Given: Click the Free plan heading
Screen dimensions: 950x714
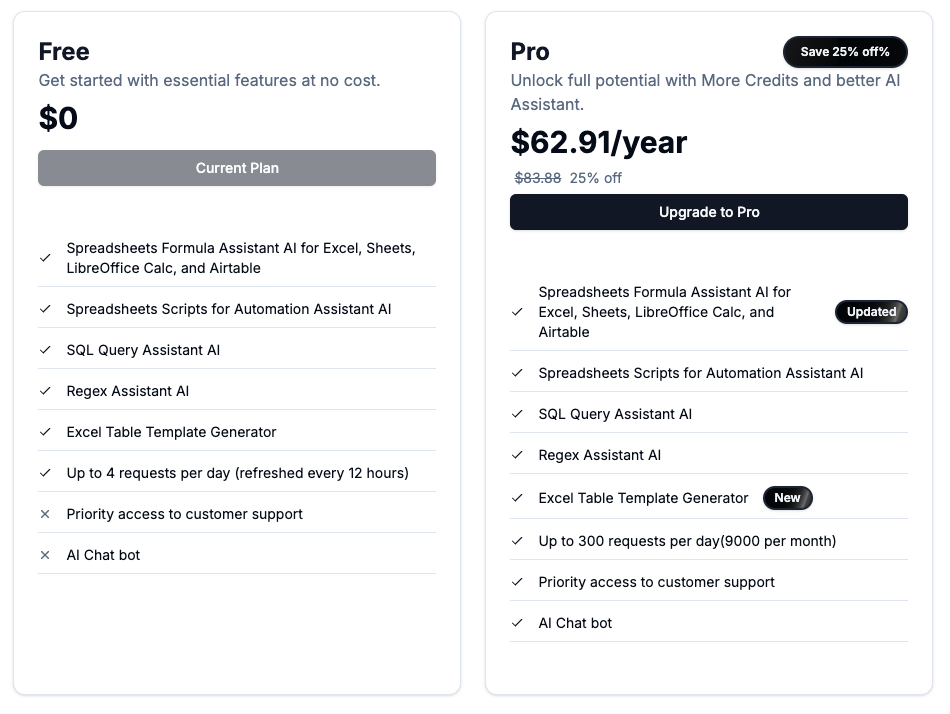Looking at the screenshot, I should (64, 52).
